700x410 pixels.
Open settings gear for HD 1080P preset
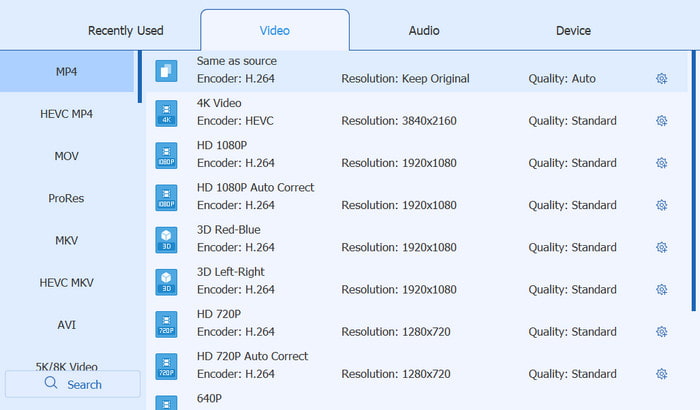point(662,163)
